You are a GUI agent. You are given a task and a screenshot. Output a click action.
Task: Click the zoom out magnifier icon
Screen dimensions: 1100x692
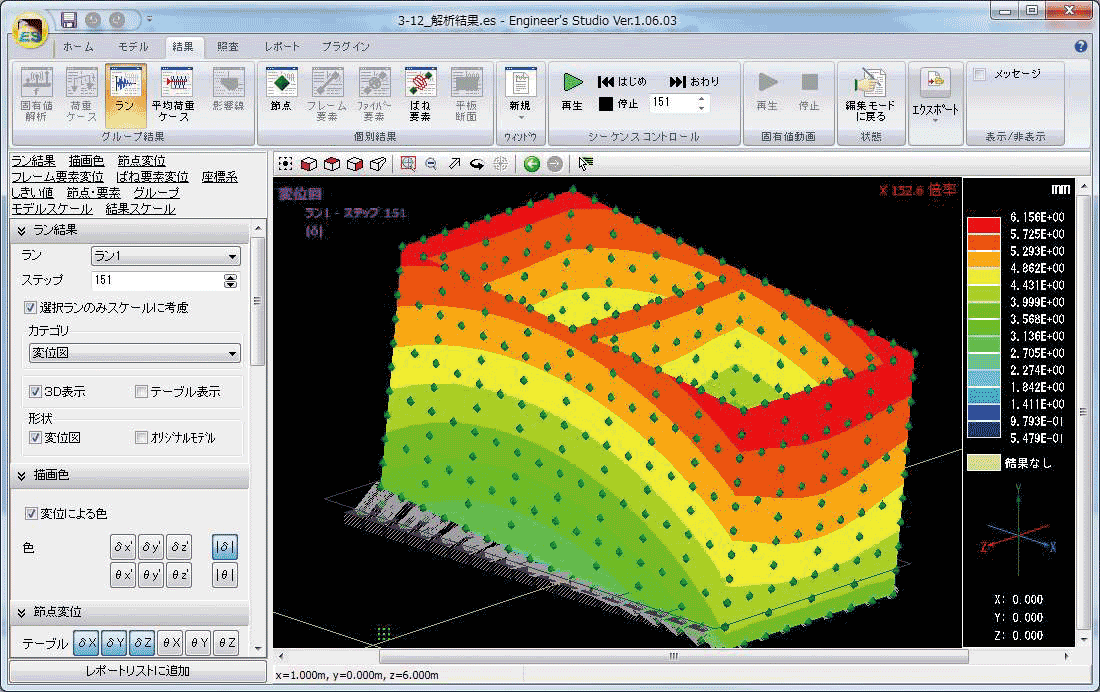(431, 164)
